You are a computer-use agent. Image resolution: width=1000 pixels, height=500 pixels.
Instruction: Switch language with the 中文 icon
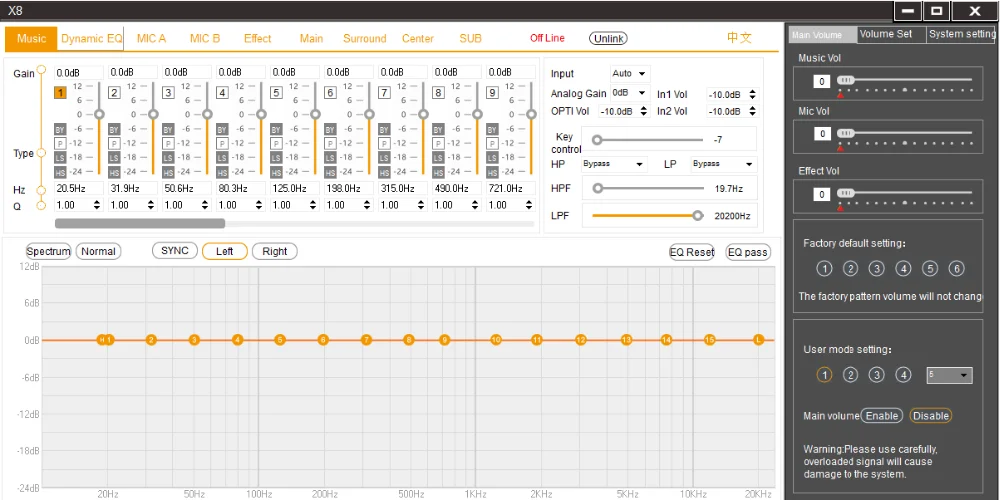click(739, 38)
